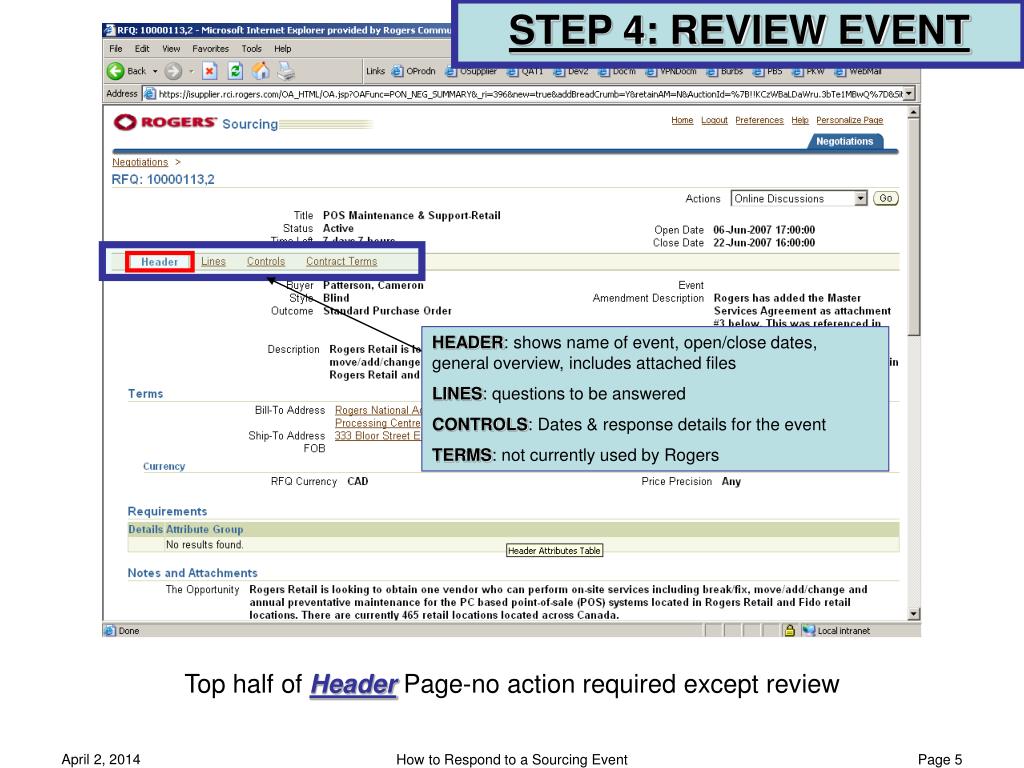Click the Local intranet zone icon

tap(809, 631)
